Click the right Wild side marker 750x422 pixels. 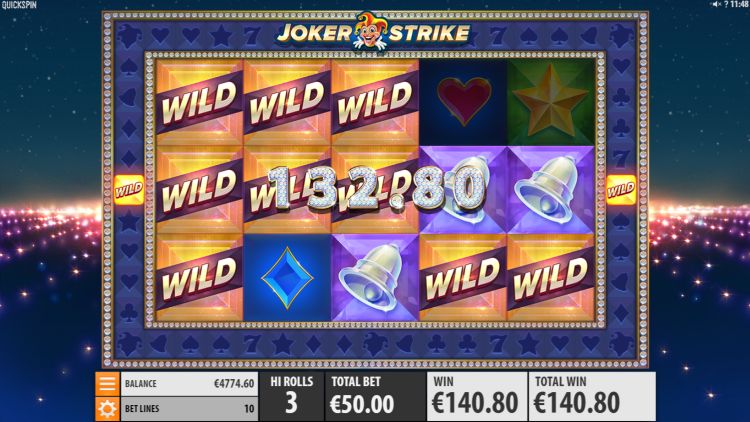pos(621,190)
